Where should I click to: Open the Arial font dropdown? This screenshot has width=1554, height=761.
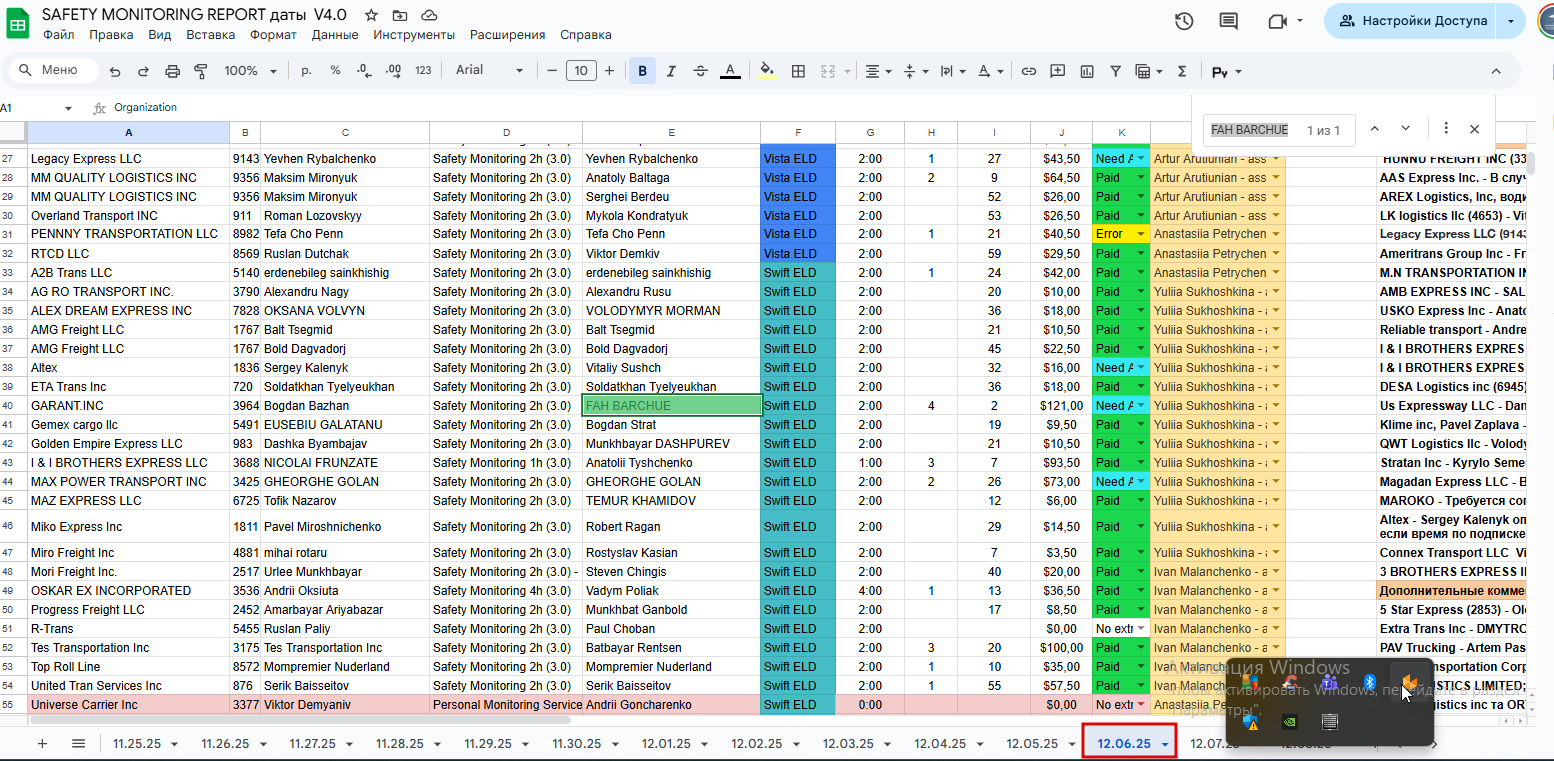489,70
